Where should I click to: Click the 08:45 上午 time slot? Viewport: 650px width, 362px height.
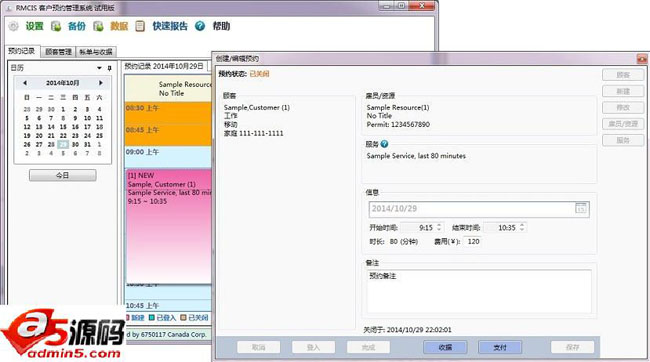168,135
